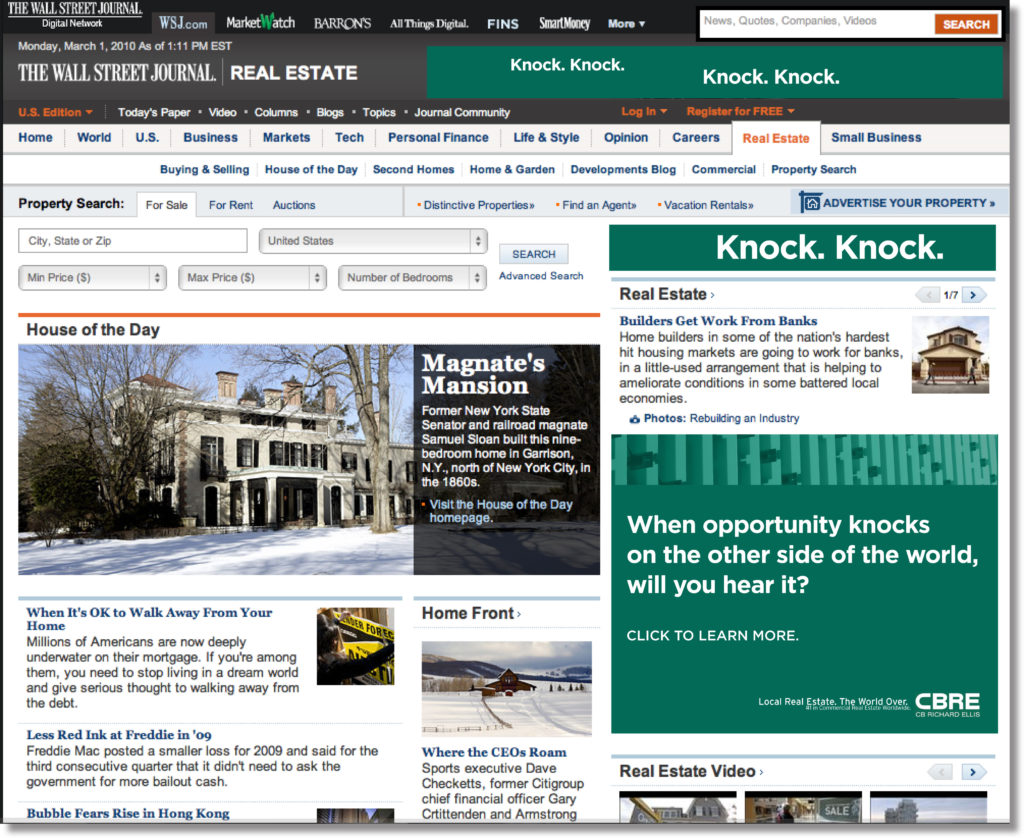Click the snowy barn Home Front photo
The width and height of the screenshot is (1024, 838).
(x=506, y=688)
